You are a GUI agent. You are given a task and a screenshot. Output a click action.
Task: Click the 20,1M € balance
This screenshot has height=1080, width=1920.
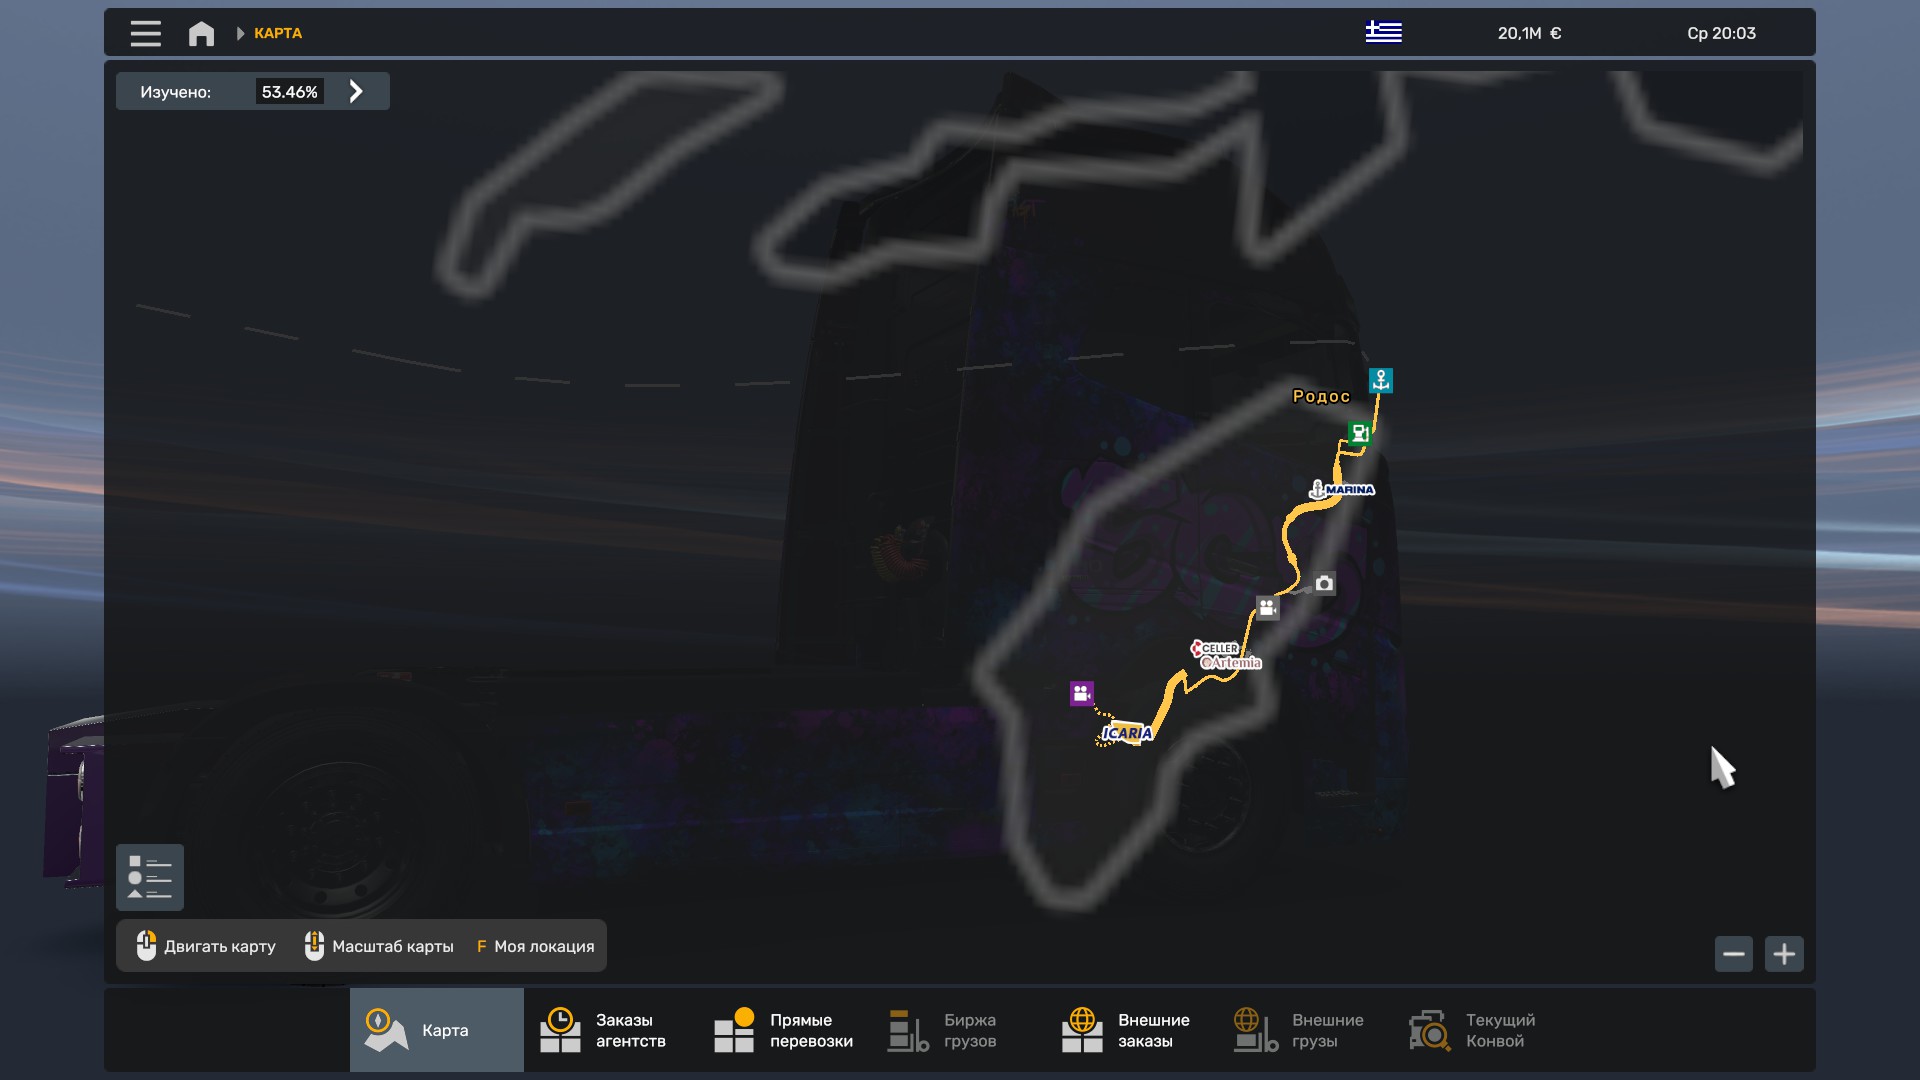tap(1529, 33)
